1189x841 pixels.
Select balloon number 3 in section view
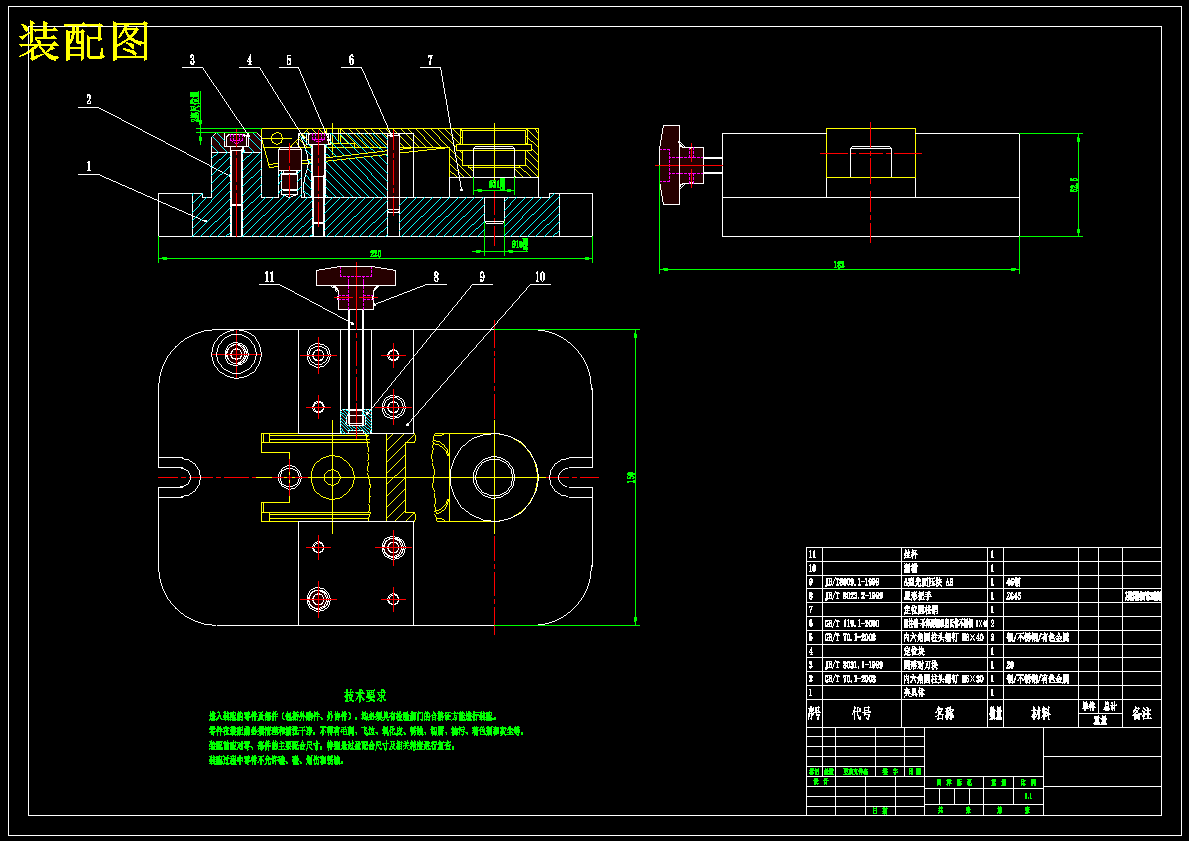(x=193, y=59)
